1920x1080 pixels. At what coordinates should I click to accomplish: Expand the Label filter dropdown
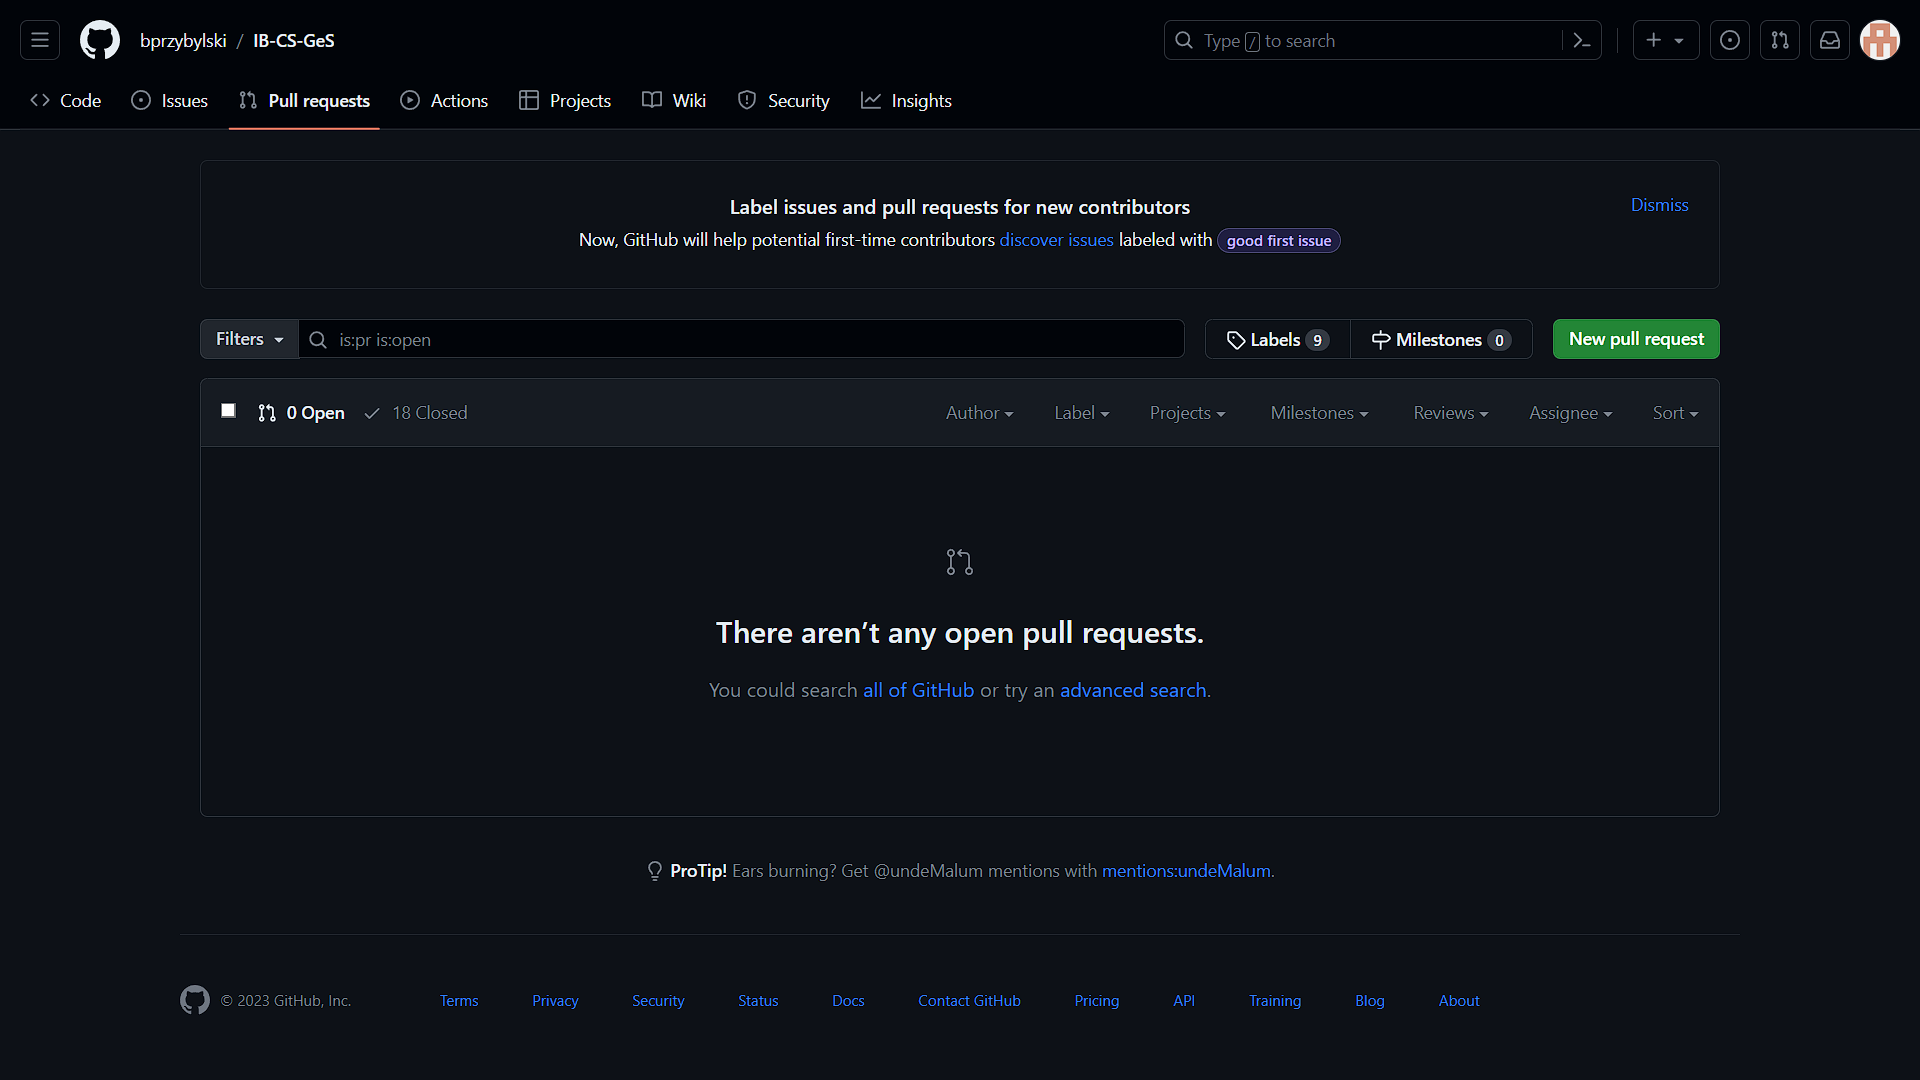(1081, 413)
